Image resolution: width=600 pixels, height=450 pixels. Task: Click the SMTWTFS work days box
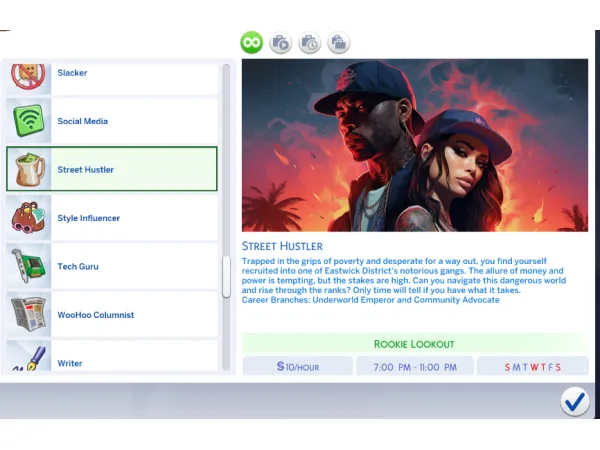tap(533, 367)
